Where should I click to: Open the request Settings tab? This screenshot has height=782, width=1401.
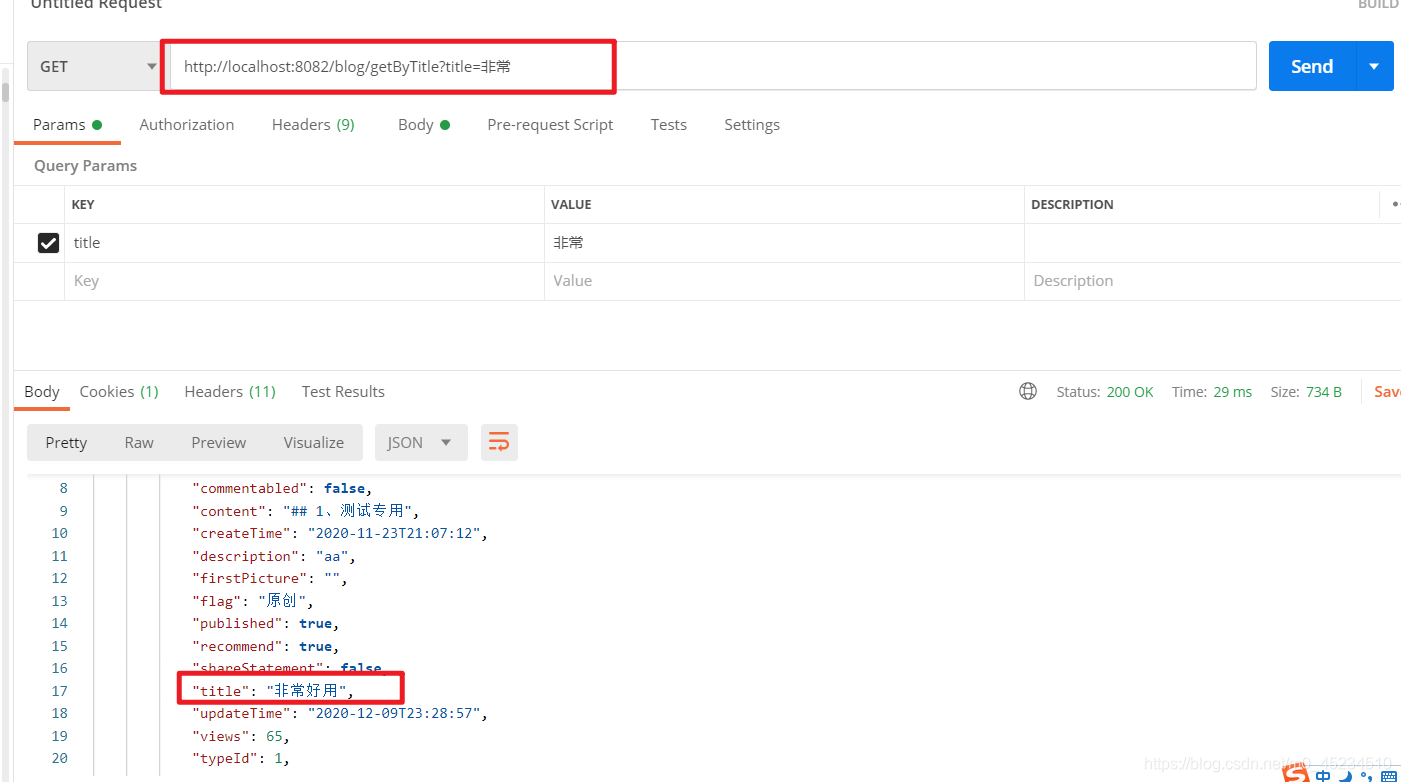click(752, 125)
